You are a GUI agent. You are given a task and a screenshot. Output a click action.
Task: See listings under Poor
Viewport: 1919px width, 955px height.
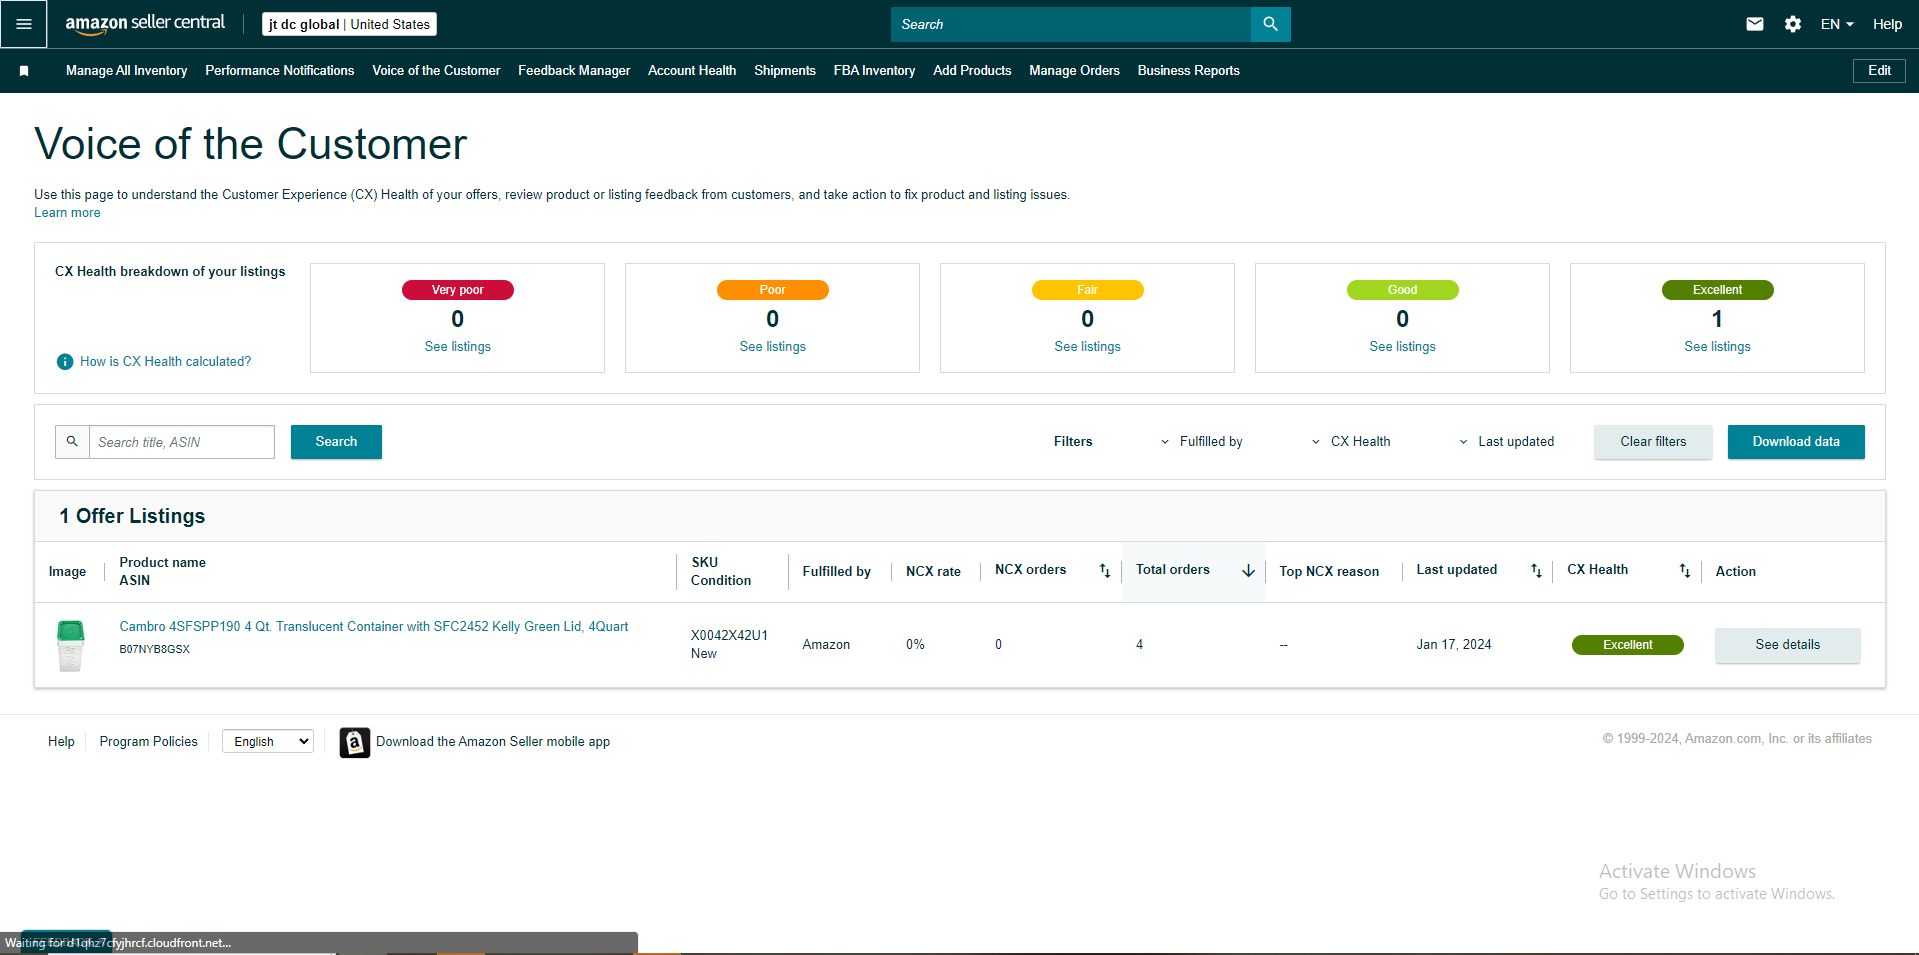pyautogui.click(x=773, y=347)
